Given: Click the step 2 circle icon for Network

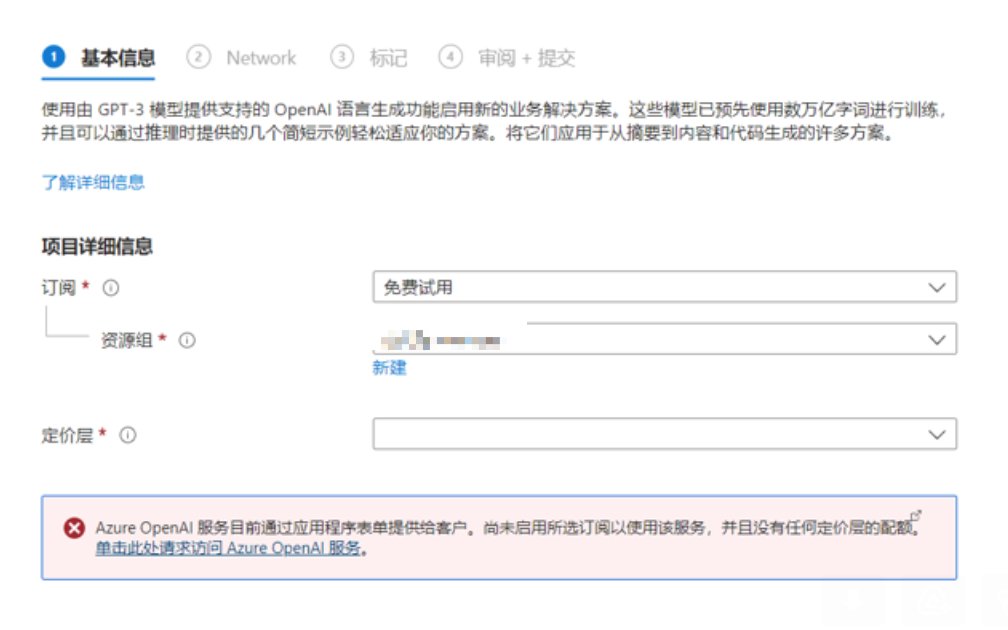Looking at the screenshot, I should point(198,57).
